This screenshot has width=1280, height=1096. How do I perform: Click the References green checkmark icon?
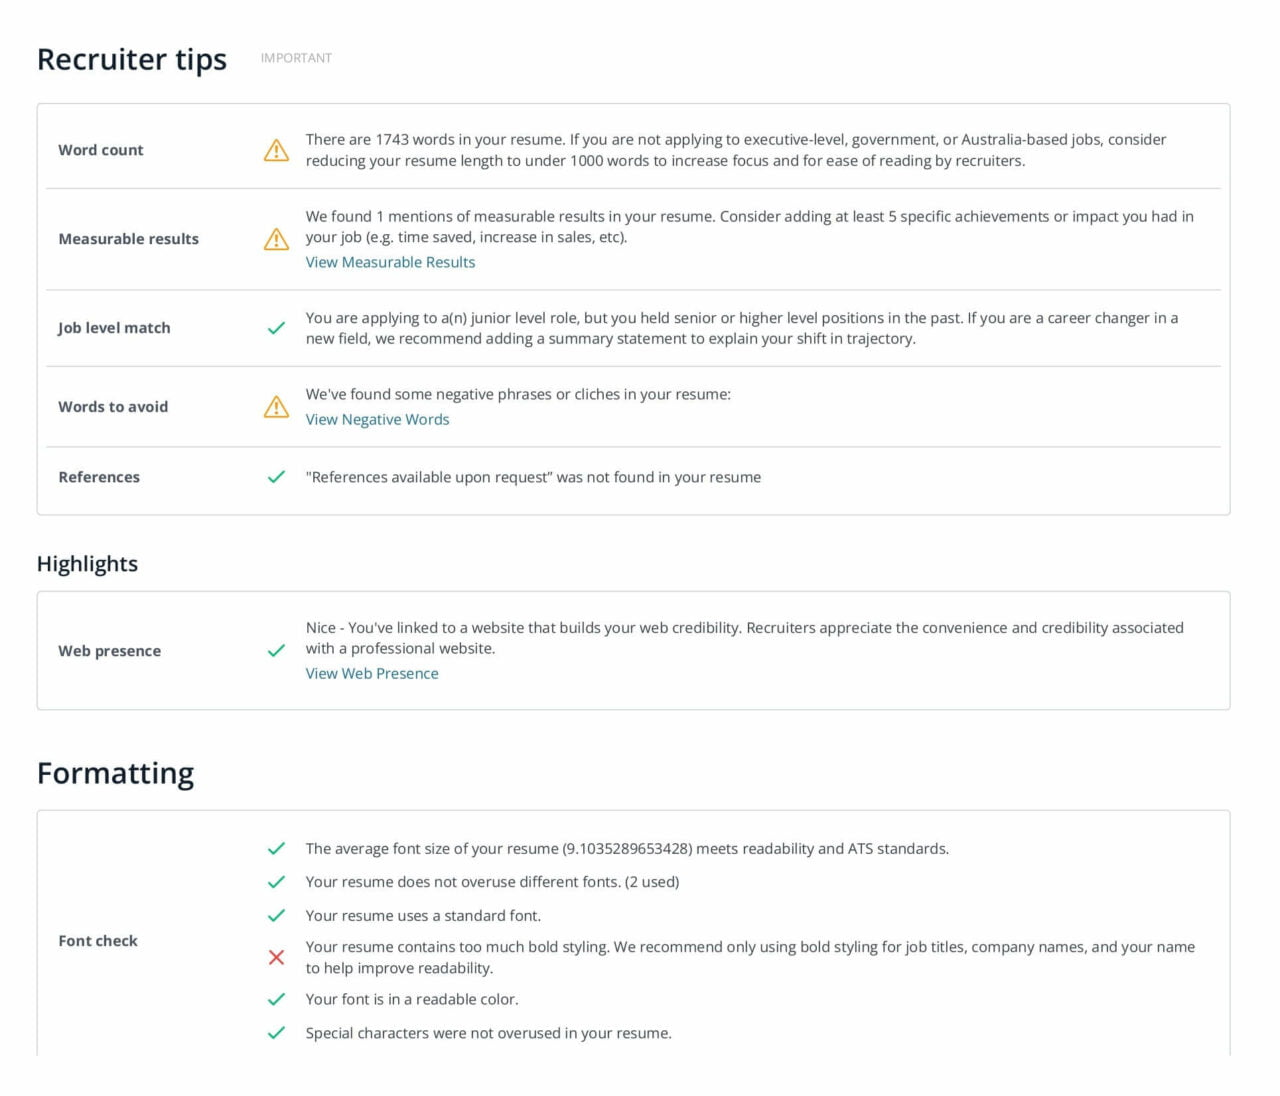point(276,478)
